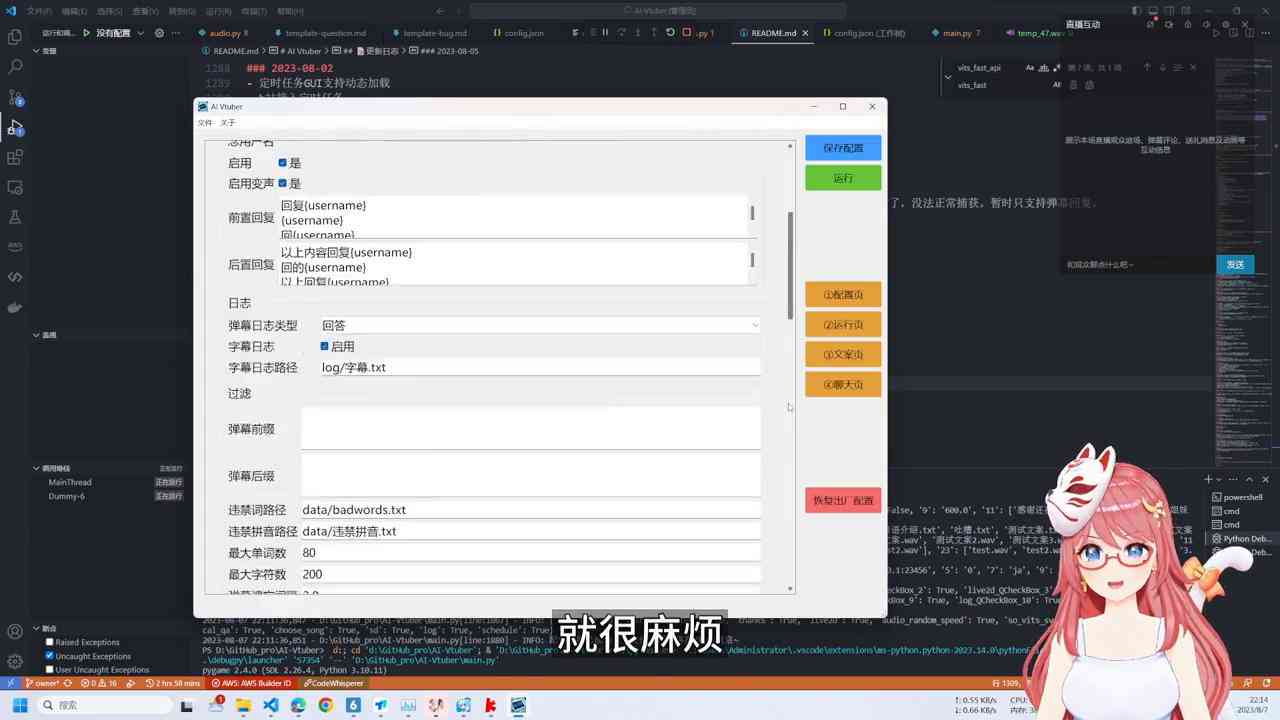The image size is (1280, 720).
Task: Open Remote Explorer icon in activity bar
Action: (x=15, y=187)
